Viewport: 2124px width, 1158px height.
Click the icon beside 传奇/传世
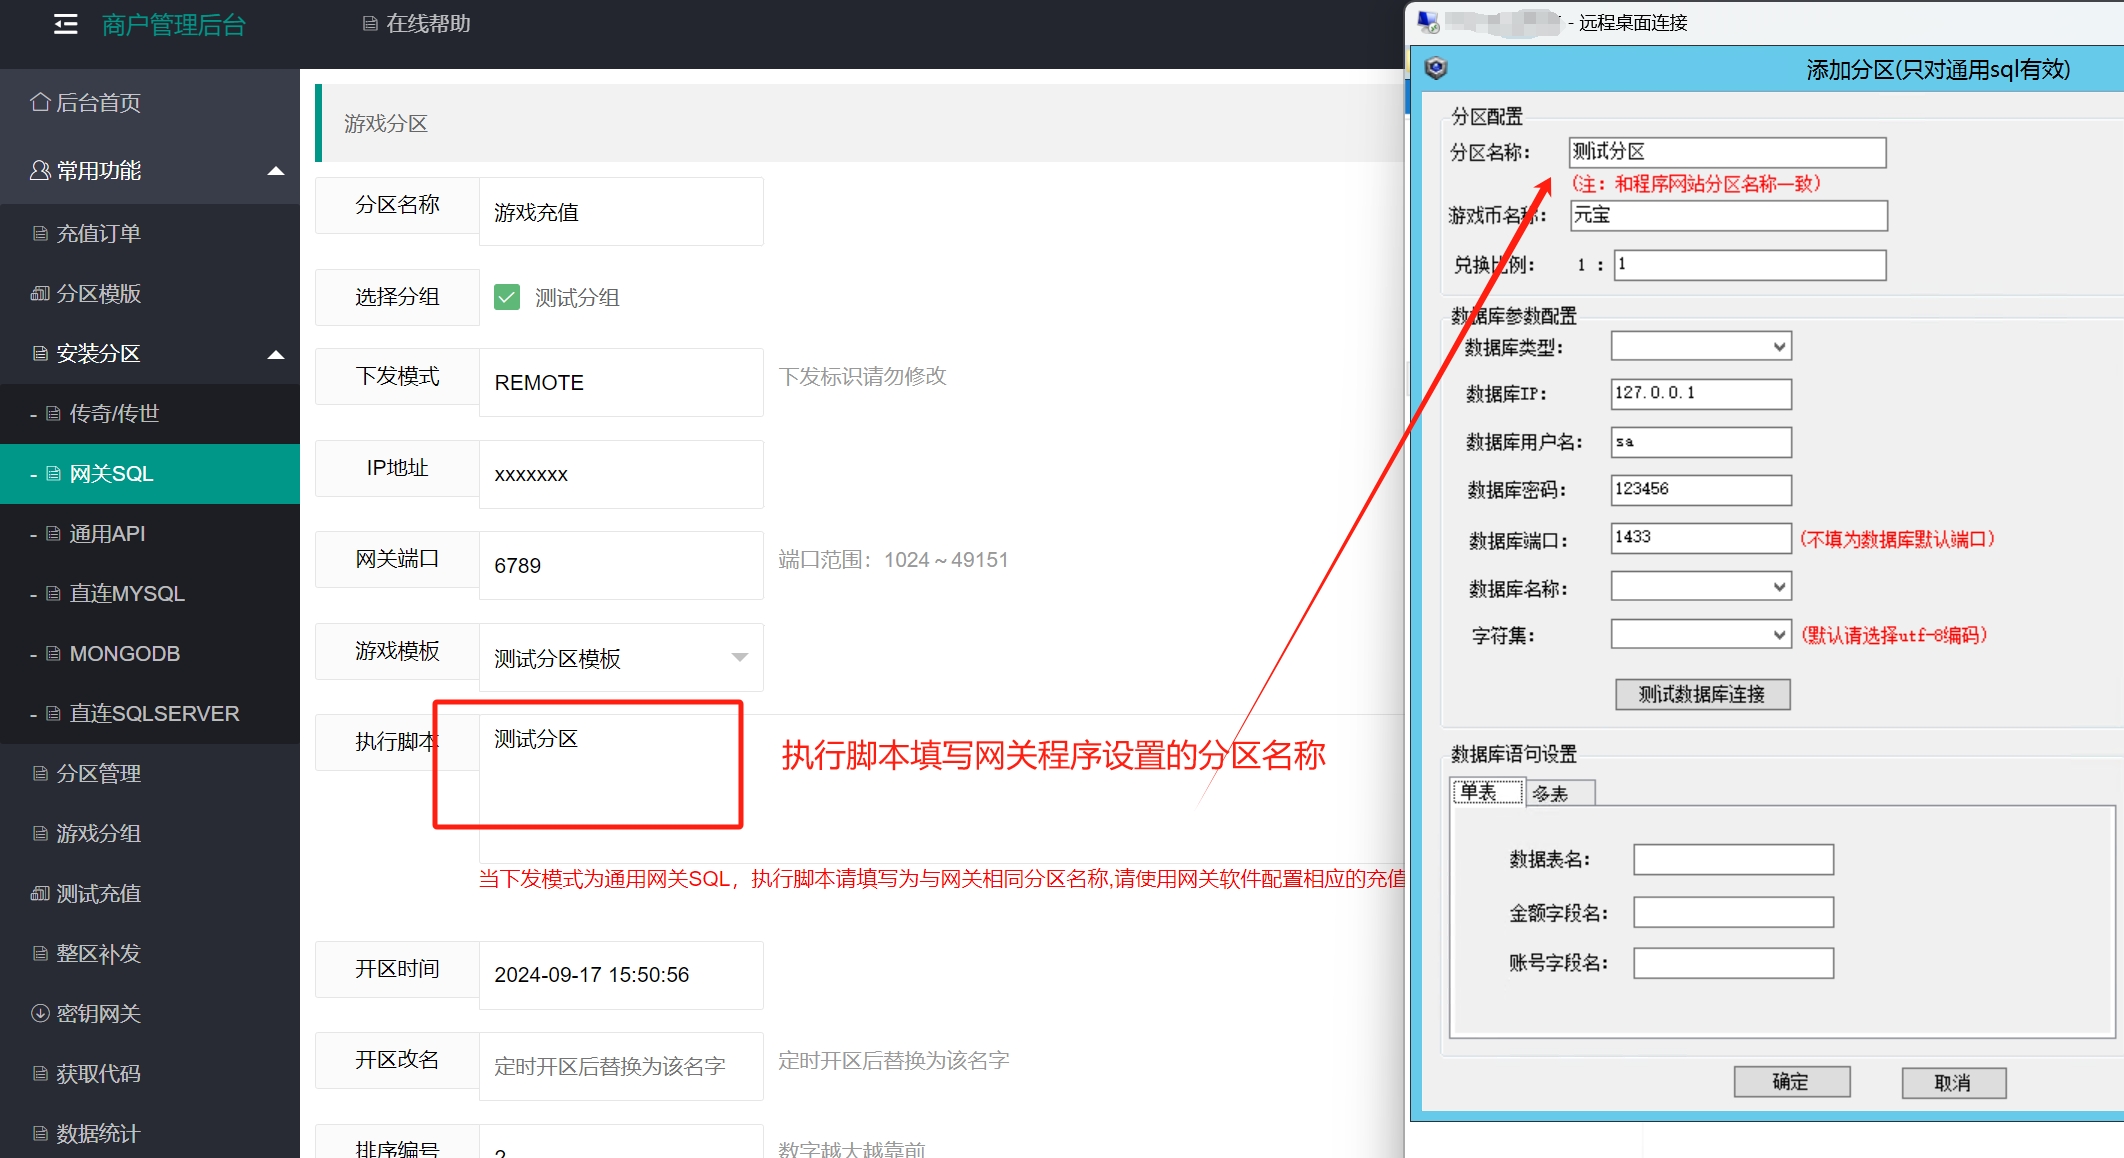[x=54, y=414]
